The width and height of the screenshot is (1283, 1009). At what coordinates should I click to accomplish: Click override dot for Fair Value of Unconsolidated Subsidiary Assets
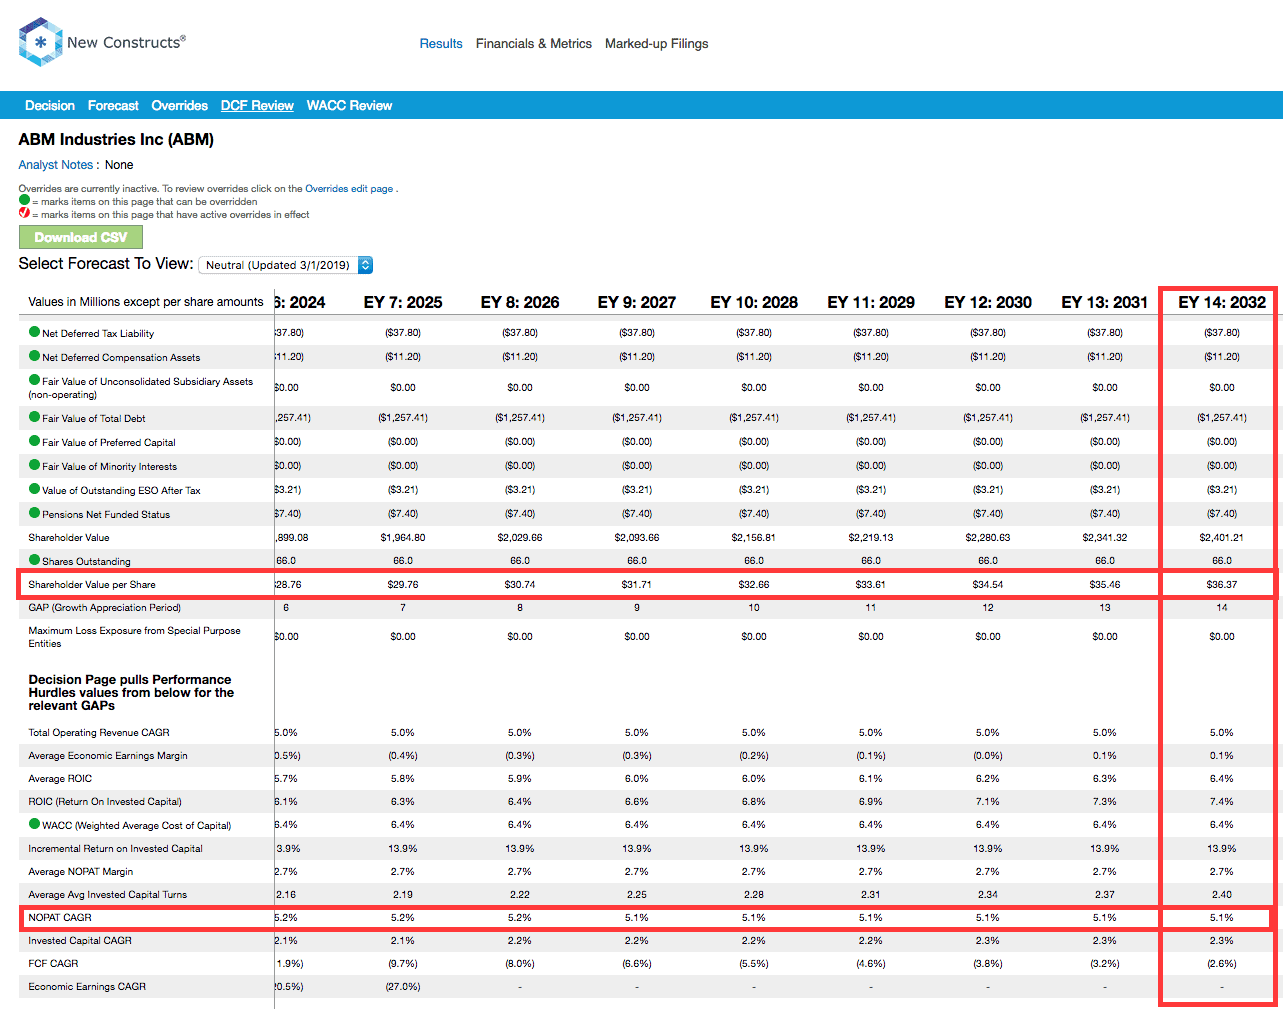coord(34,380)
